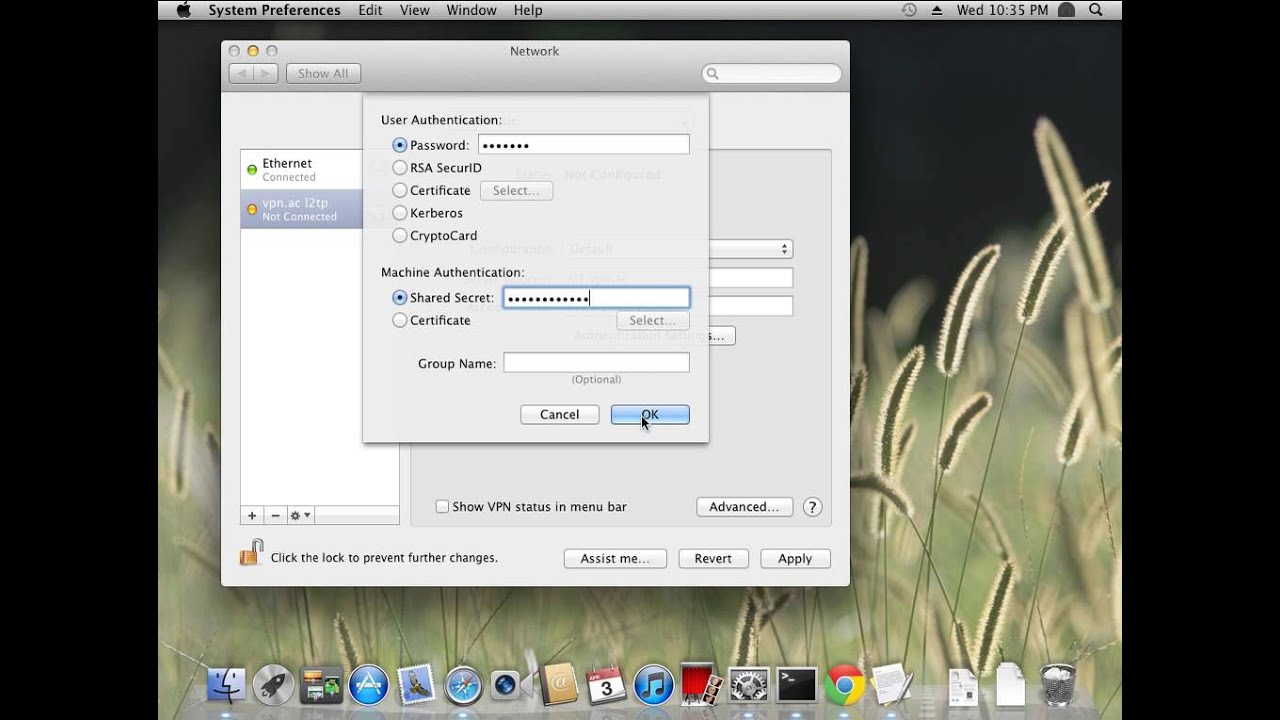The image size is (1280, 720).
Task: Open the help question mark button
Action: (x=812, y=507)
